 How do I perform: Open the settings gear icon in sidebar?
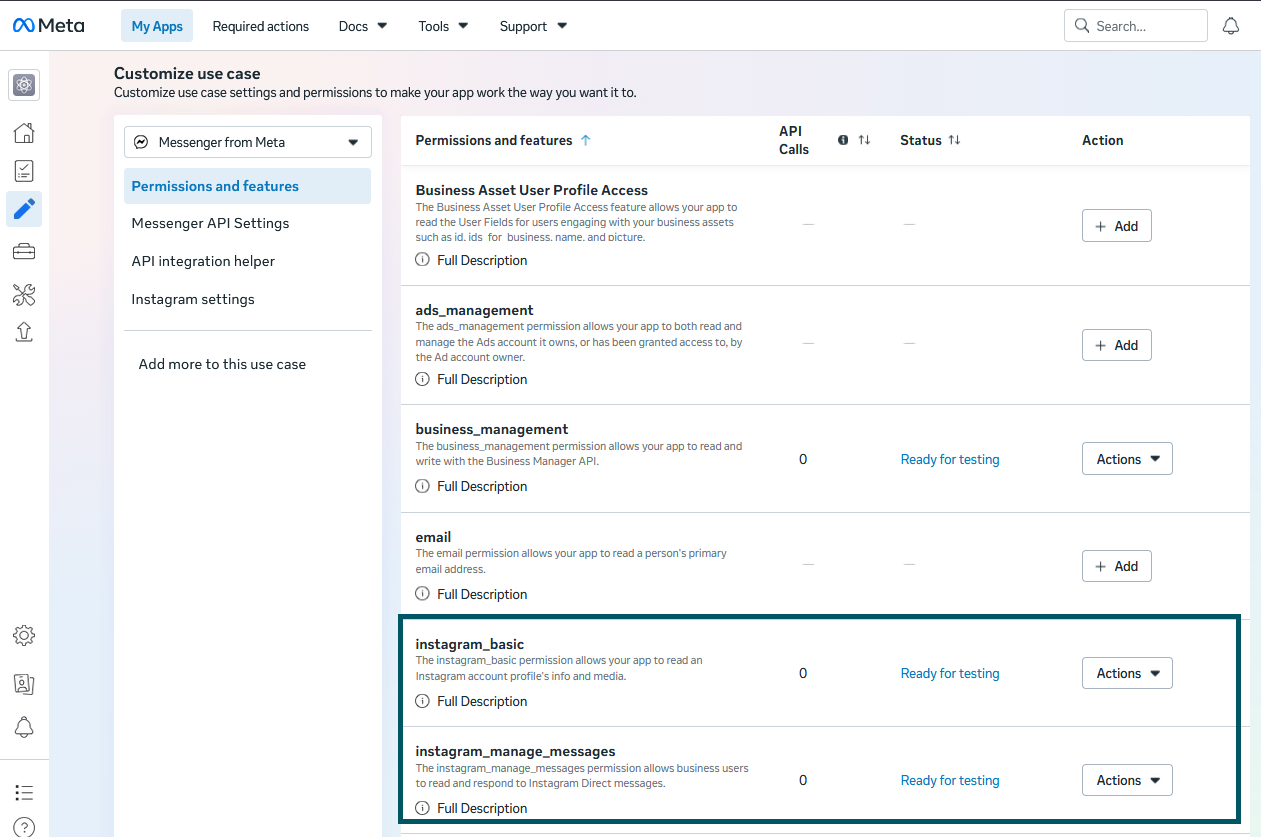pos(25,635)
